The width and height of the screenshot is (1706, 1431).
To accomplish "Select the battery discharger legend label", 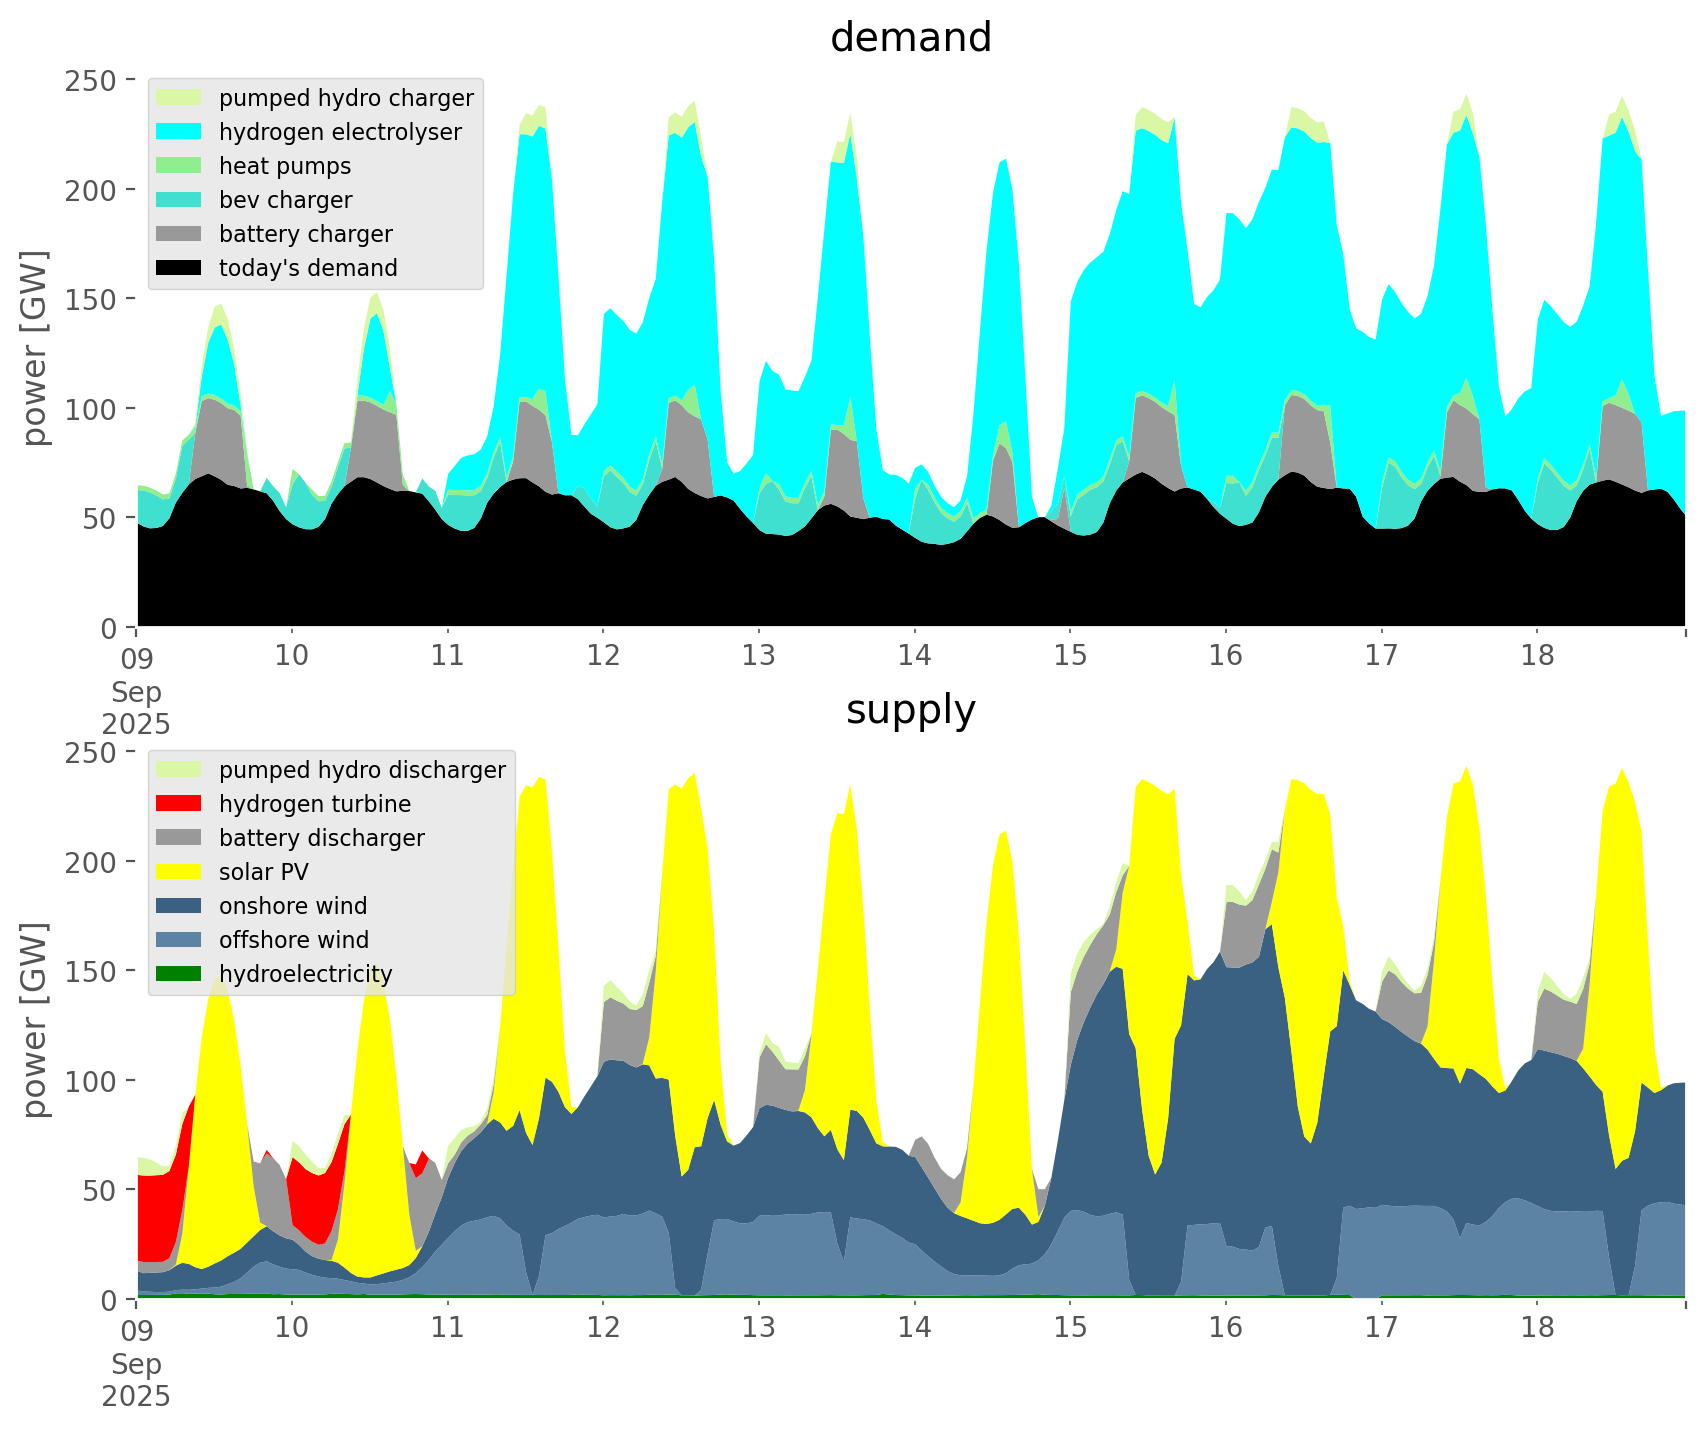I will pos(321,838).
